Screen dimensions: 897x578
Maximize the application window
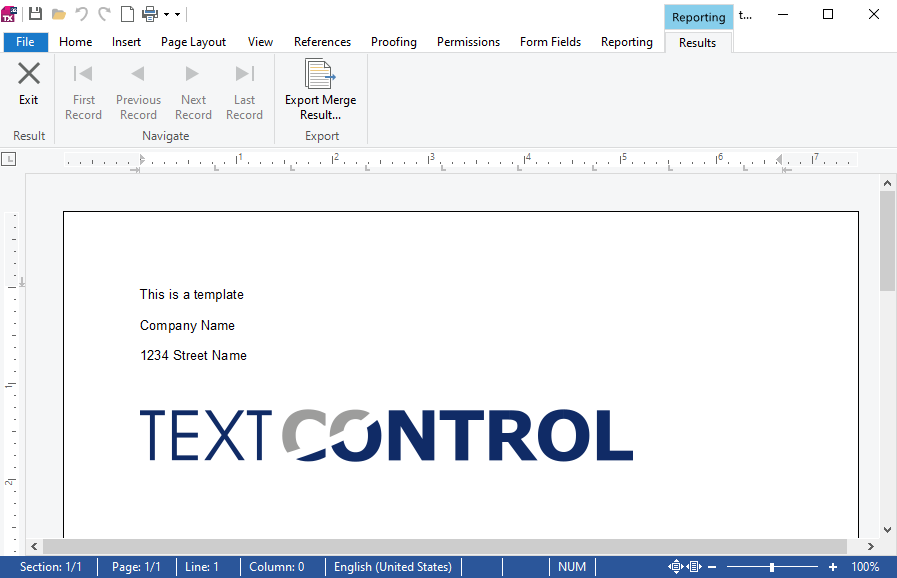point(828,14)
